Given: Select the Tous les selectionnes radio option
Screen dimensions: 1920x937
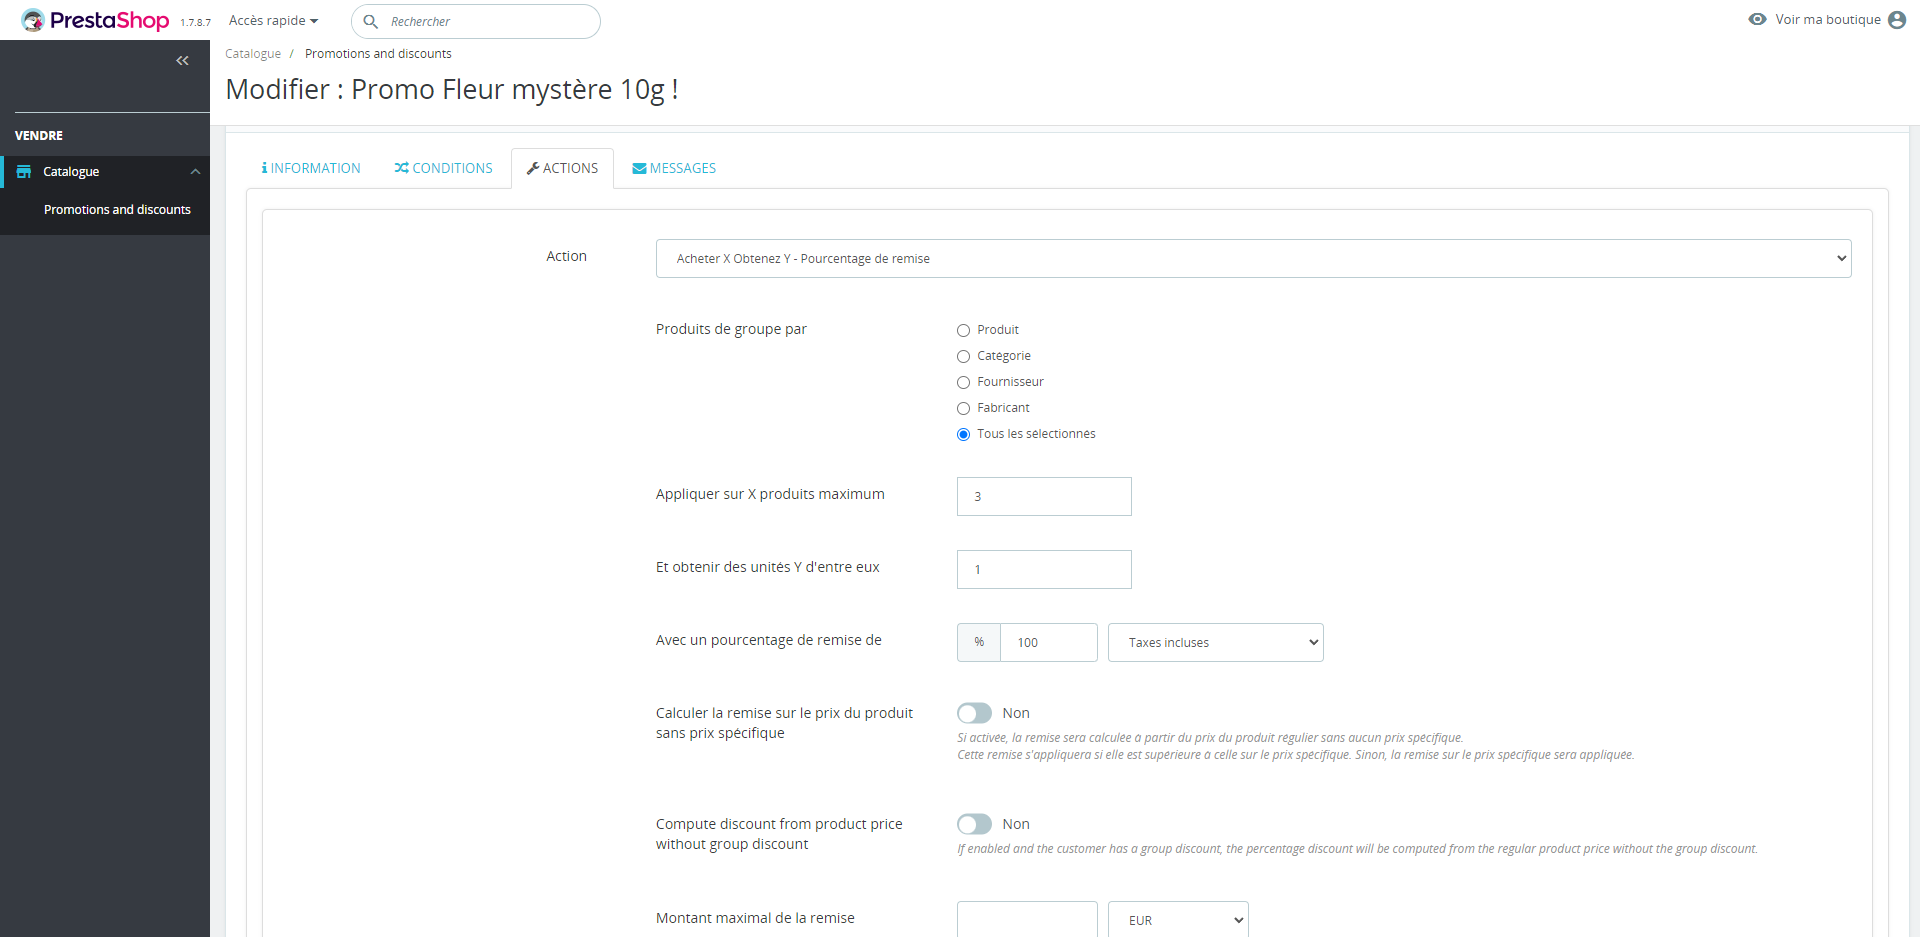Looking at the screenshot, I should tap(964, 434).
